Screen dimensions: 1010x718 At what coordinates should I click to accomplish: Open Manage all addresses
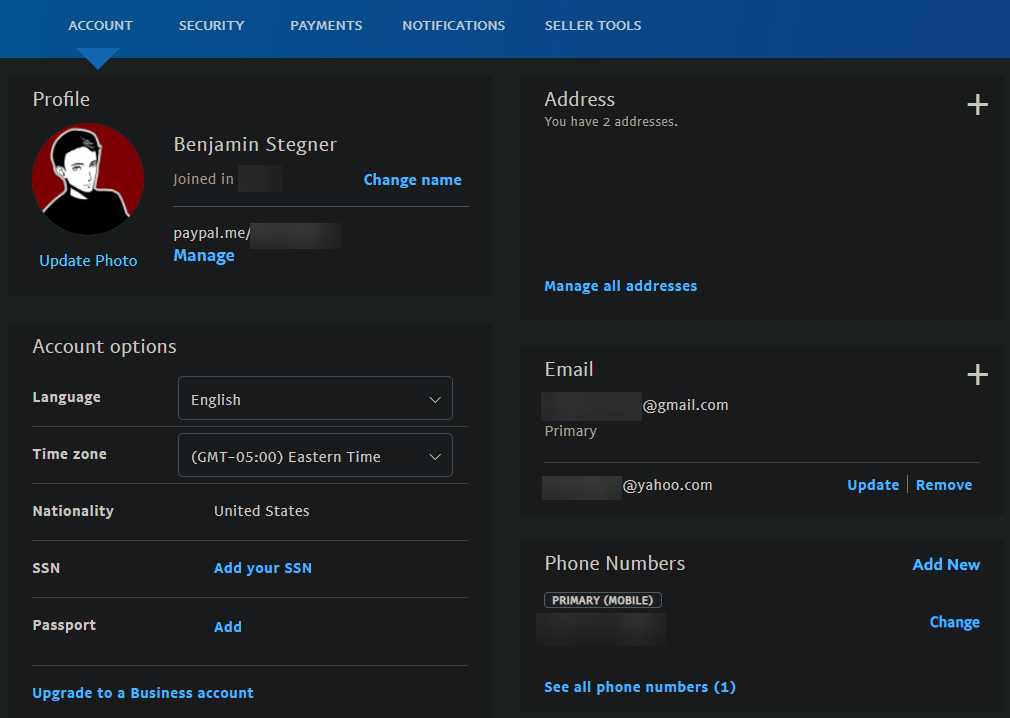pyautogui.click(x=620, y=286)
